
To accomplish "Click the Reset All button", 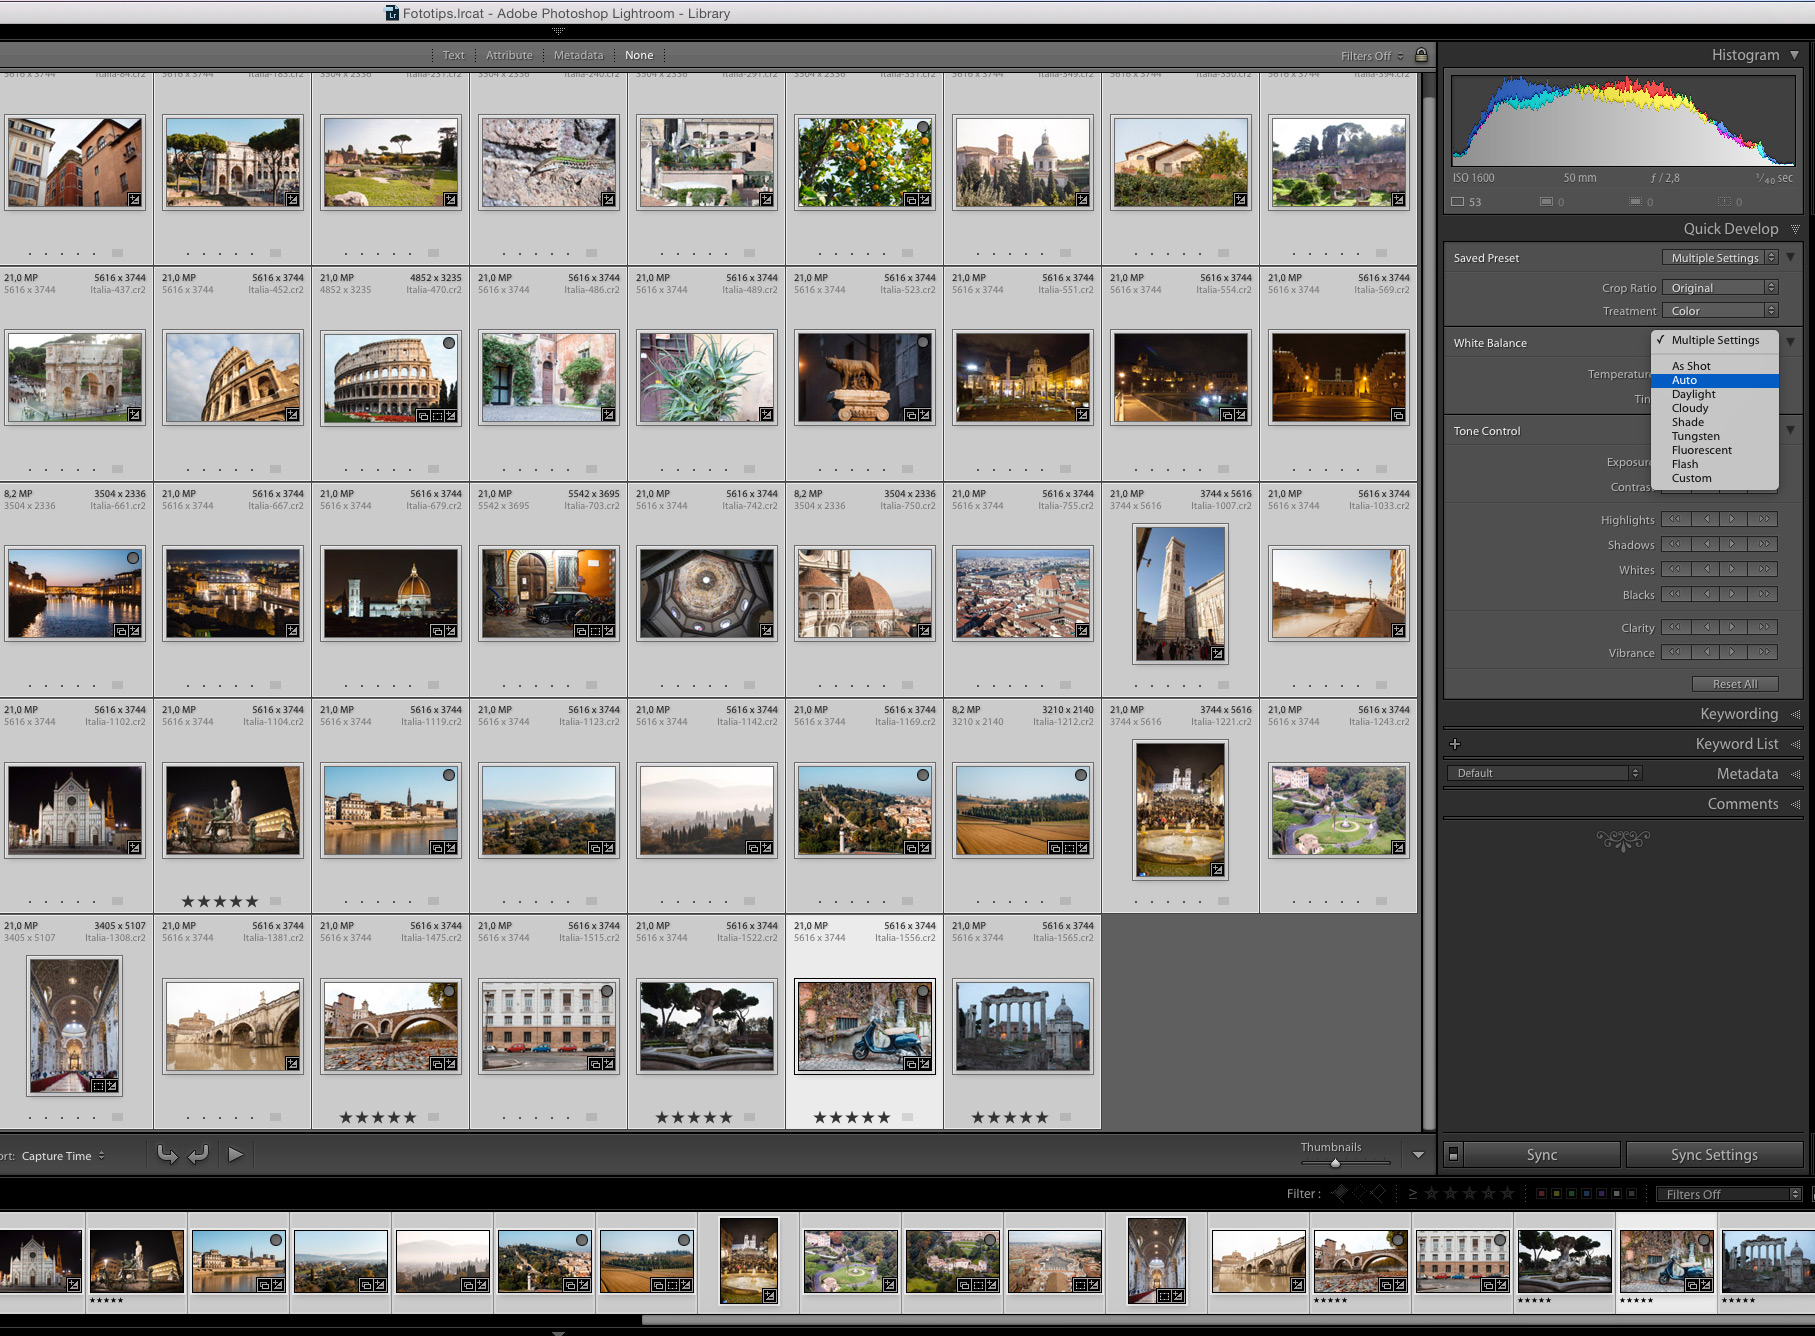I will tap(1734, 684).
